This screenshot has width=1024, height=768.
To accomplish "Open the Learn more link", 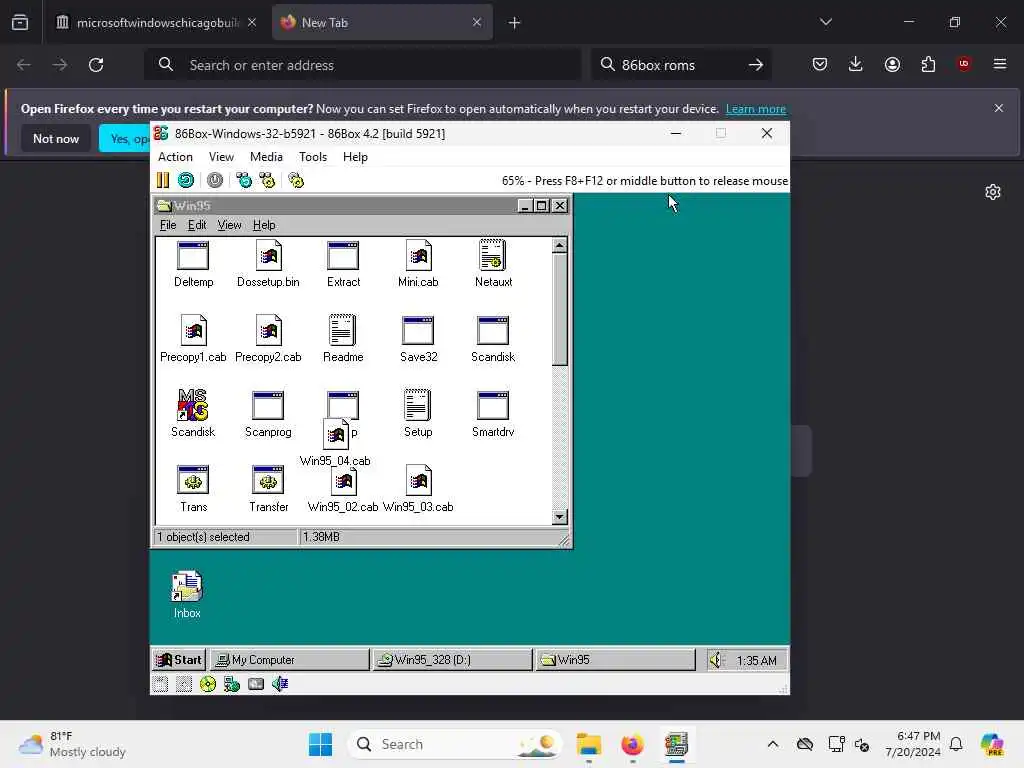I will (x=756, y=109).
